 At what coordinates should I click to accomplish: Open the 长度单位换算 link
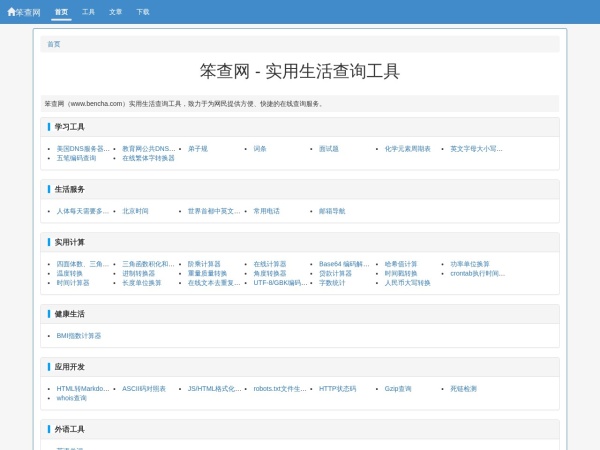click(142, 283)
